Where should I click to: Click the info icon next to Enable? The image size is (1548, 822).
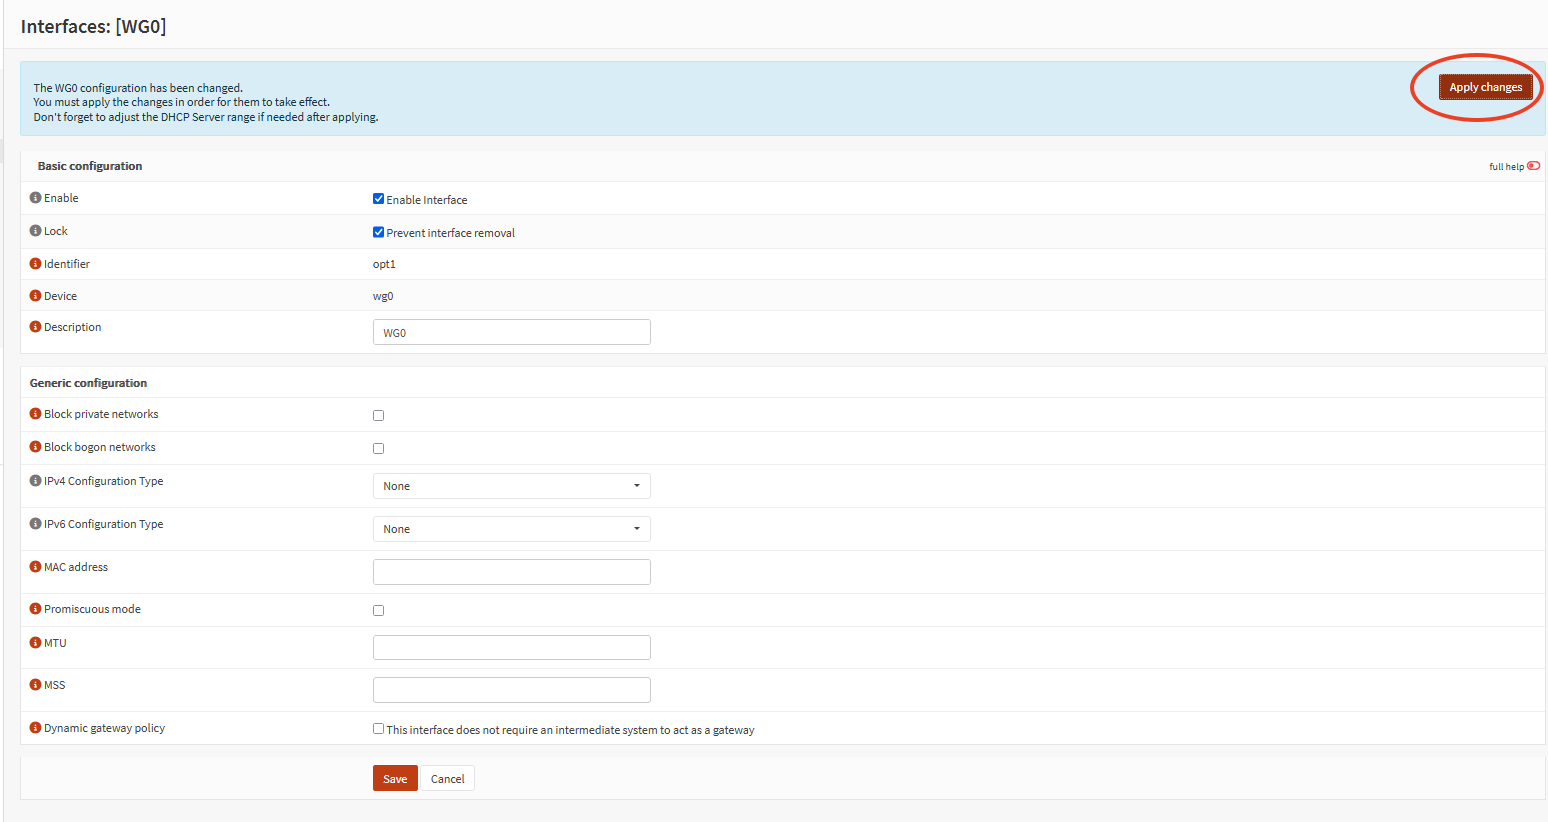coord(36,198)
